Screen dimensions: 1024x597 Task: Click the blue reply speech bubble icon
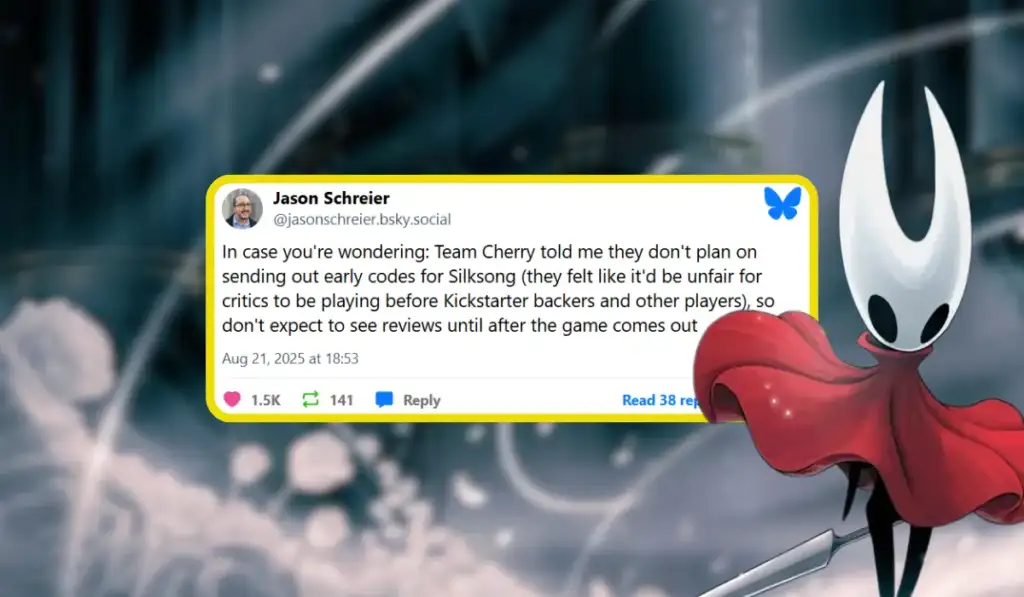coord(384,399)
